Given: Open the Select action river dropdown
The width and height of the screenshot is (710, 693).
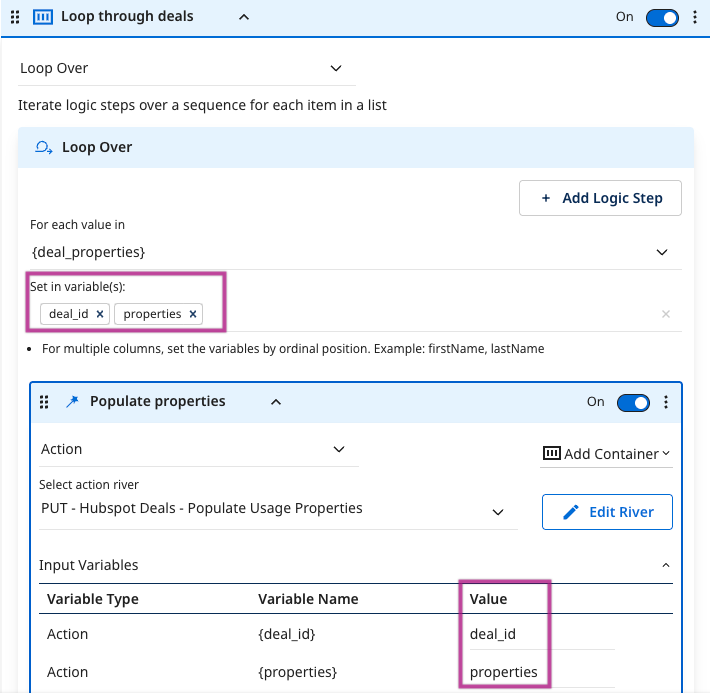Looking at the screenshot, I should (498, 512).
